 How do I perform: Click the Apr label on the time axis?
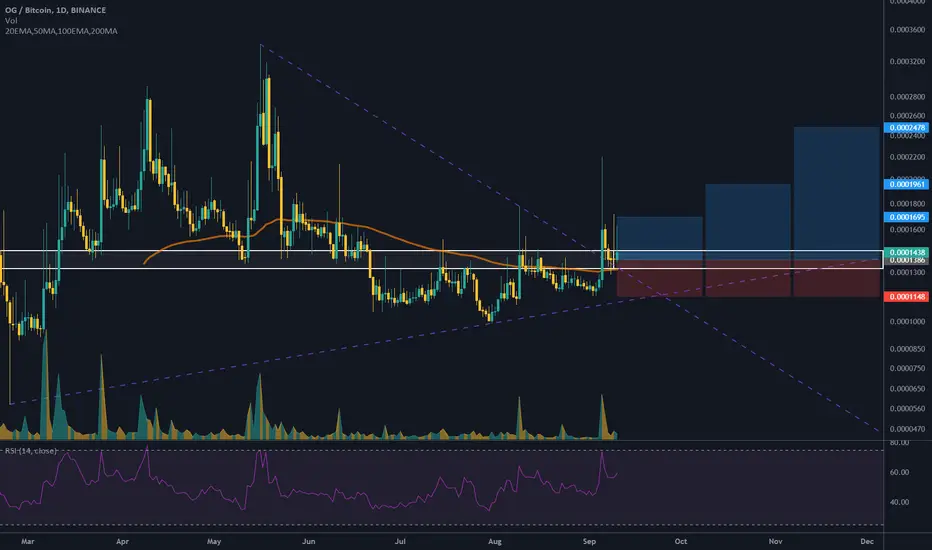tap(122, 542)
